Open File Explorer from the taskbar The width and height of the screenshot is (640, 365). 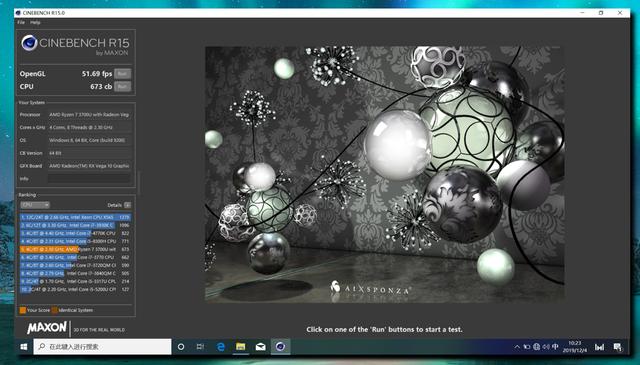point(241,347)
